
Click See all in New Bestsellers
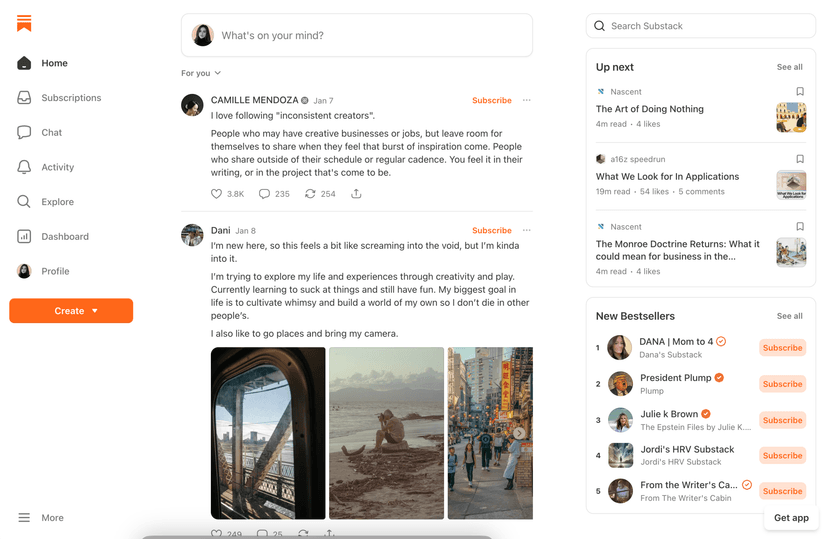pyautogui.click(x=789, y=316)
